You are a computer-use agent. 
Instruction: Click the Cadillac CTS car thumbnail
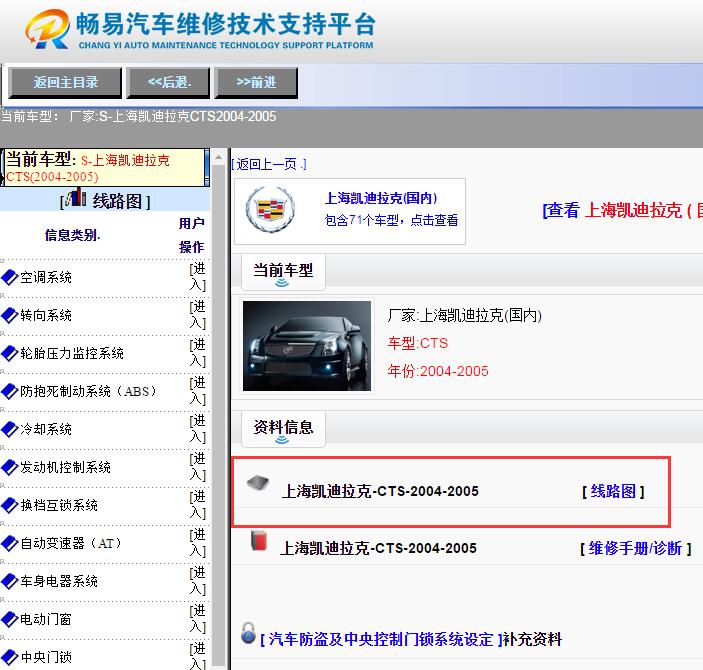click(307, 346)
